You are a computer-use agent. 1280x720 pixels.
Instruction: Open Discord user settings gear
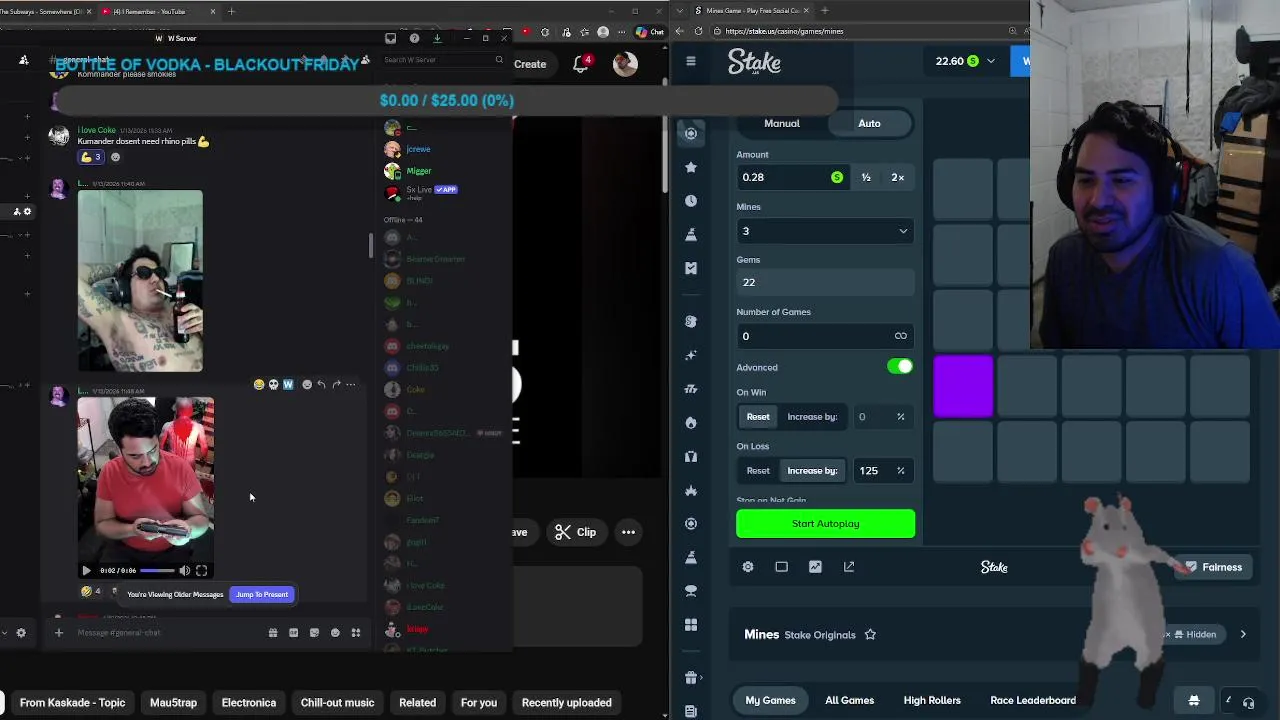point(20,632)
